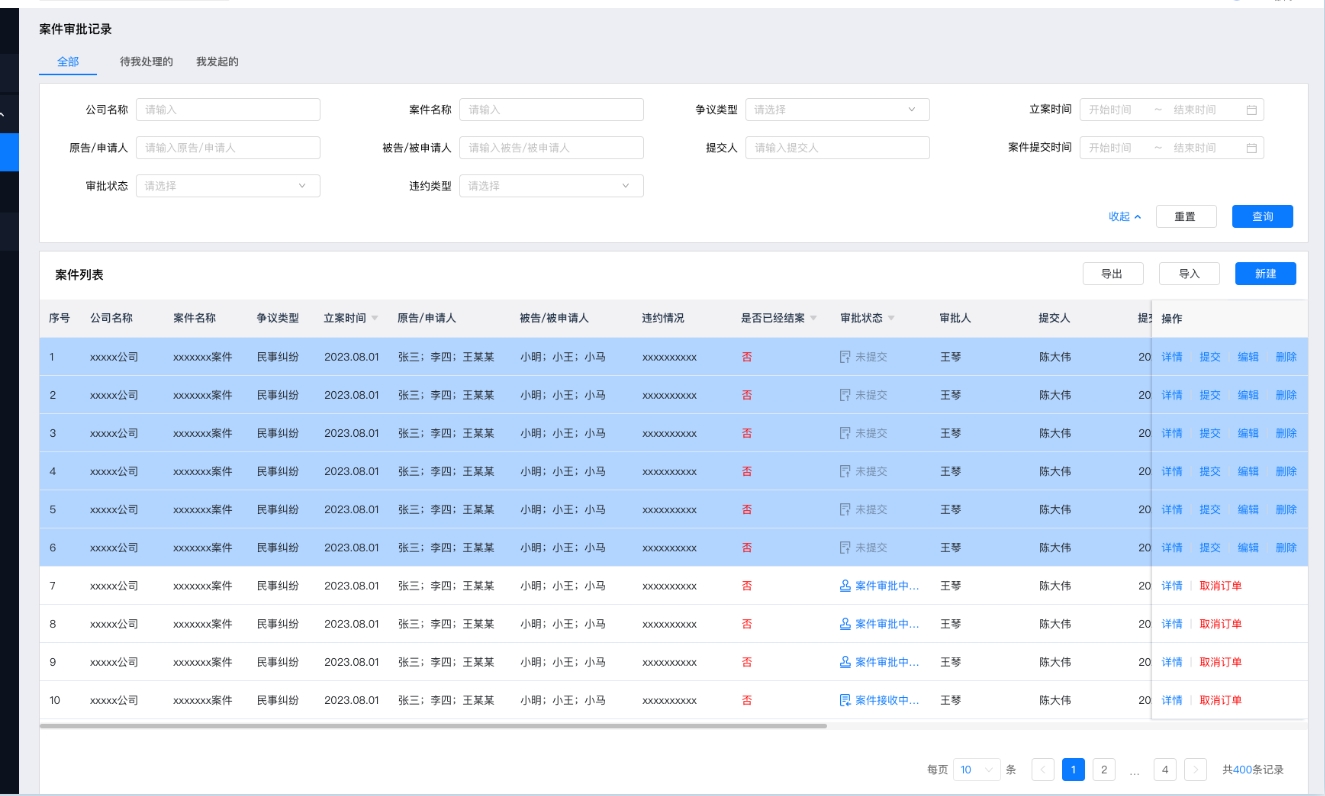Screen dimensions: 1325x796
Task: Open 详情 link in row 10
Action: pyautogui.click(x=1172, y=700)
